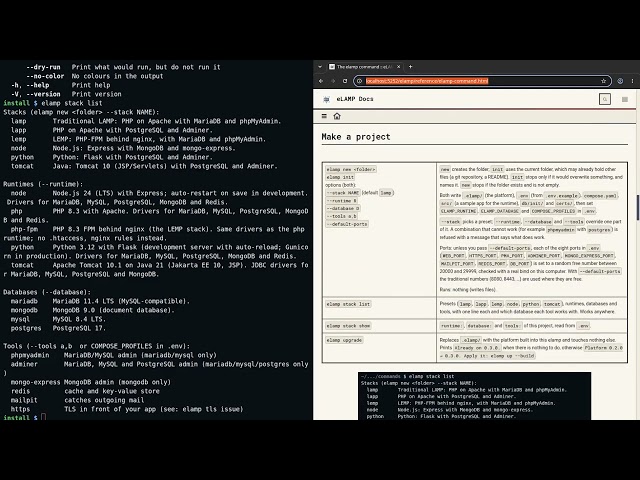Image resolution: width=640 pixels, height=480 pixels.
Task: Click the eLAMP Docs logo icon
Action: point(326,99)
